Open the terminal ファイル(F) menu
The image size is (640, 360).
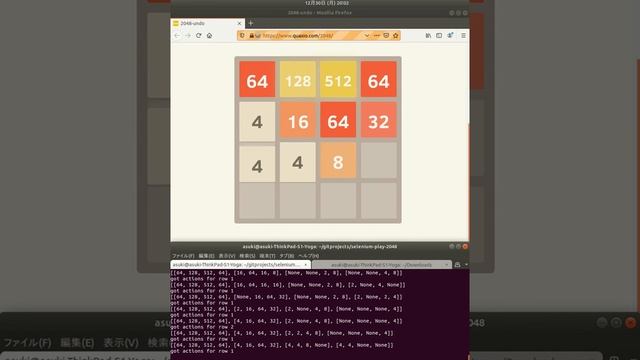coord(183,256)
